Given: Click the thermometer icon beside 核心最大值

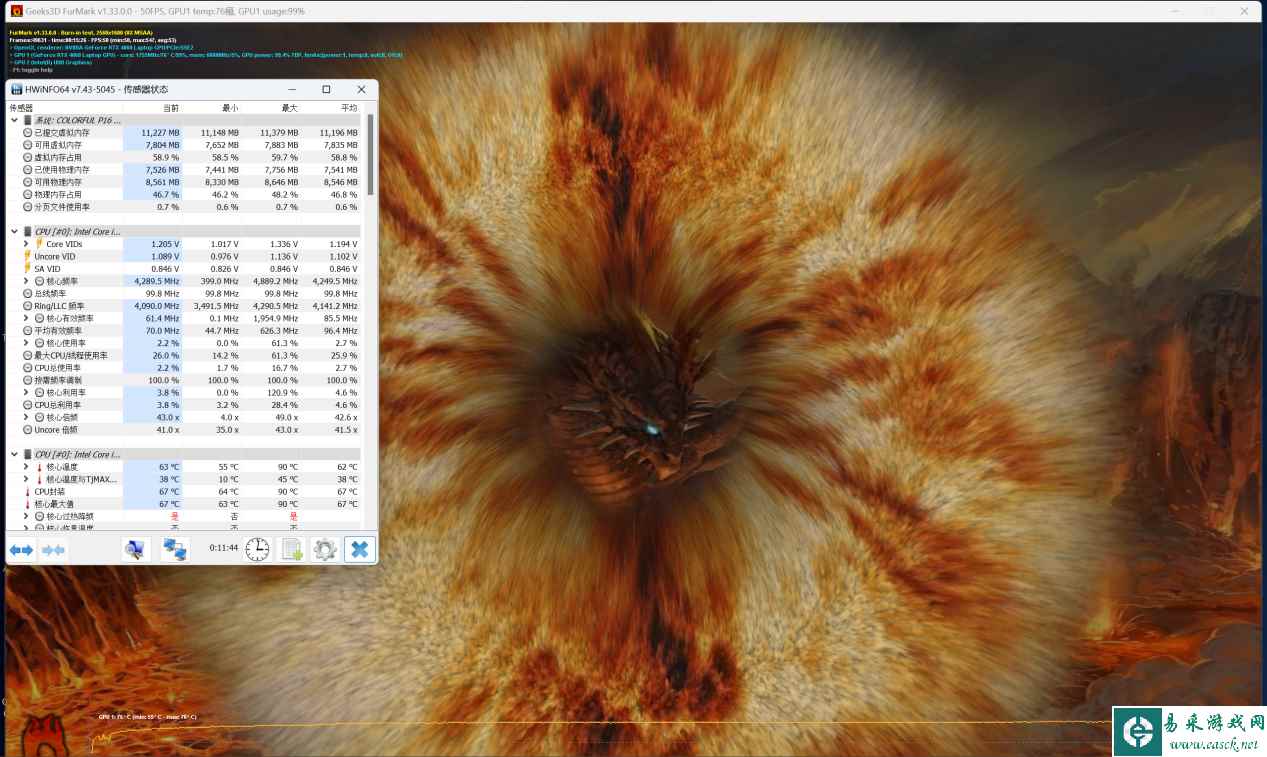Looking at the screenshot, I should point(28,504).
